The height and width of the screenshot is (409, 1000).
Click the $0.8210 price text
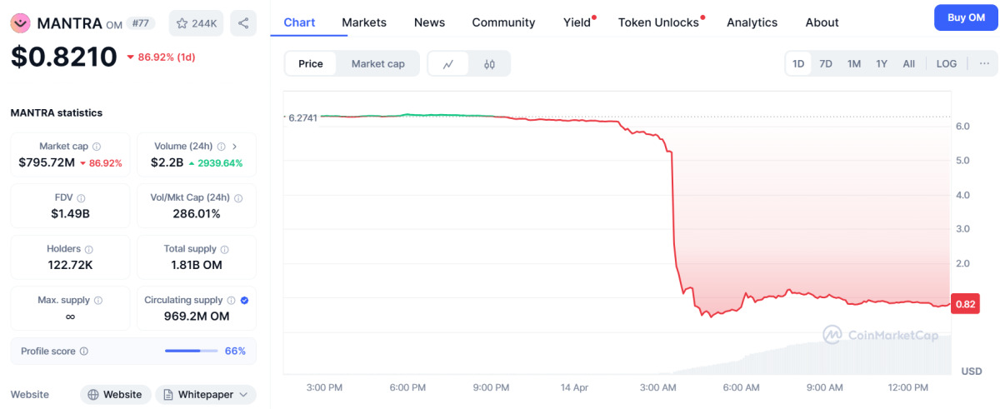coord(64,57)
